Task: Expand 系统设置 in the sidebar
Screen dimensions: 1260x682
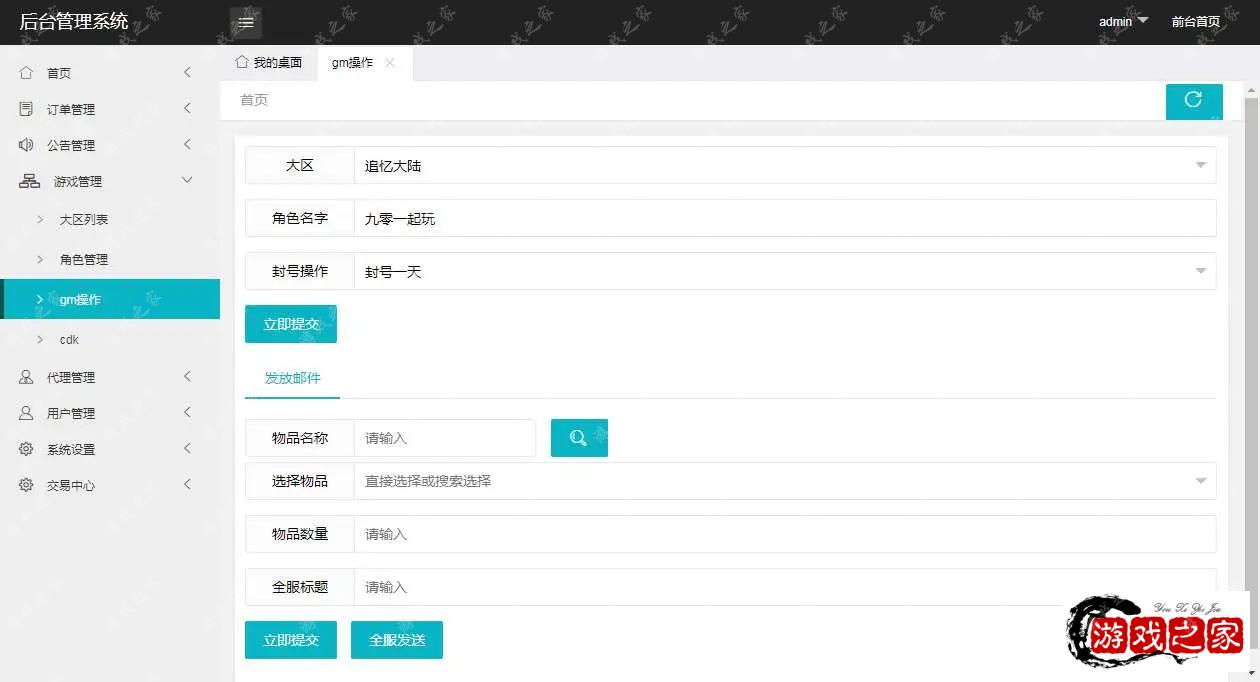Action: 71,449
